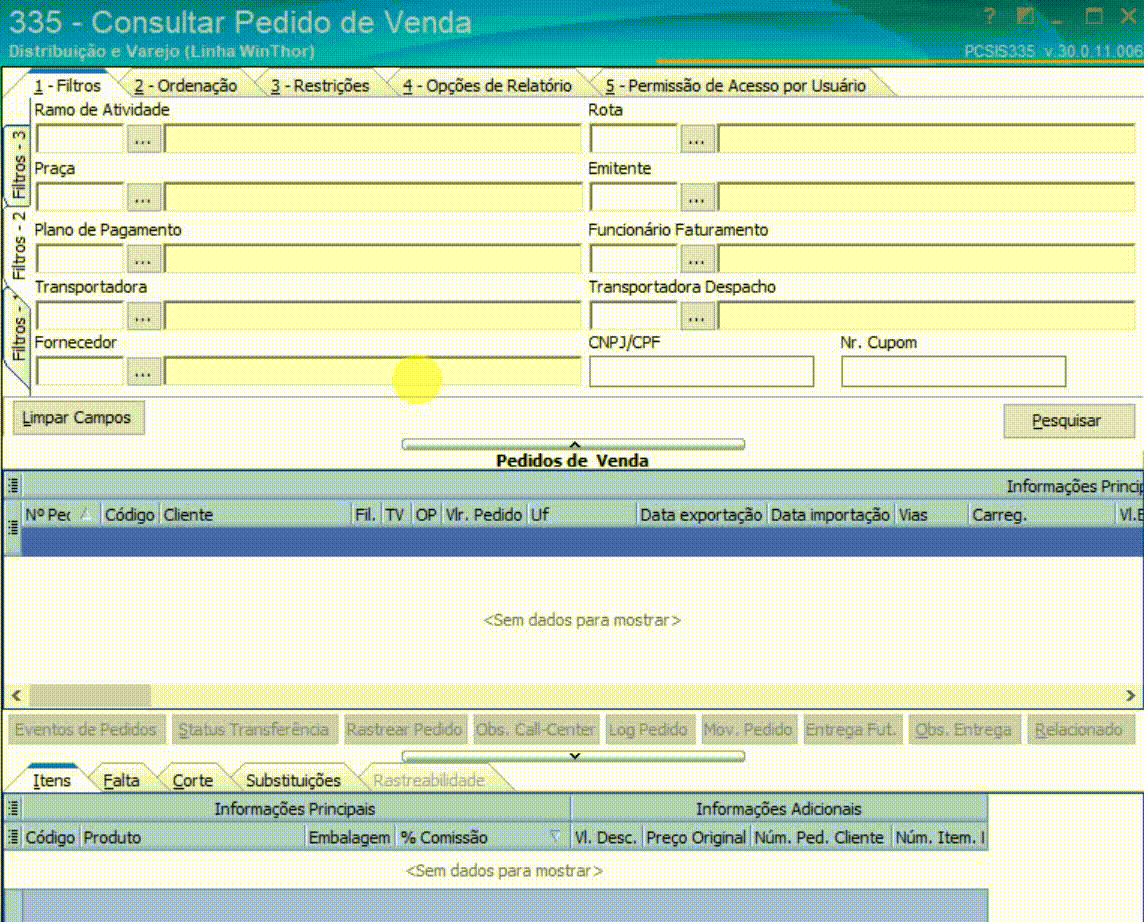This screenshot has width=1144, height=922.
Task: Open Praça lookup ellipsis button
Action: (x=143, y=197)
